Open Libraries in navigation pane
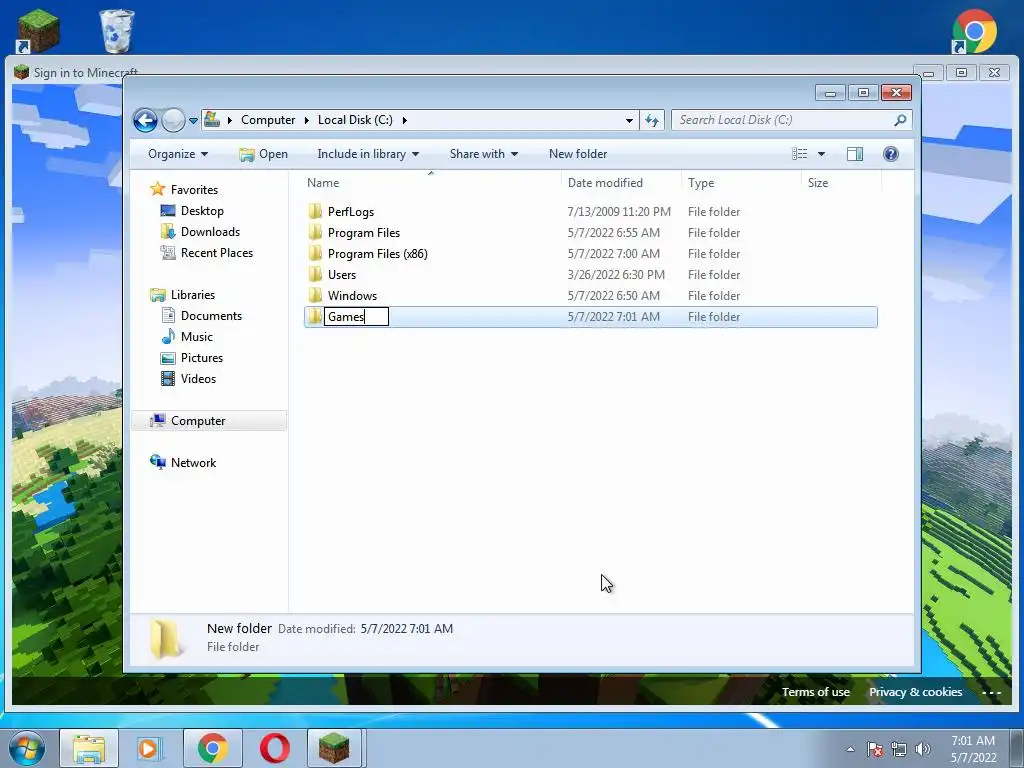 click(x=192, y=295)
